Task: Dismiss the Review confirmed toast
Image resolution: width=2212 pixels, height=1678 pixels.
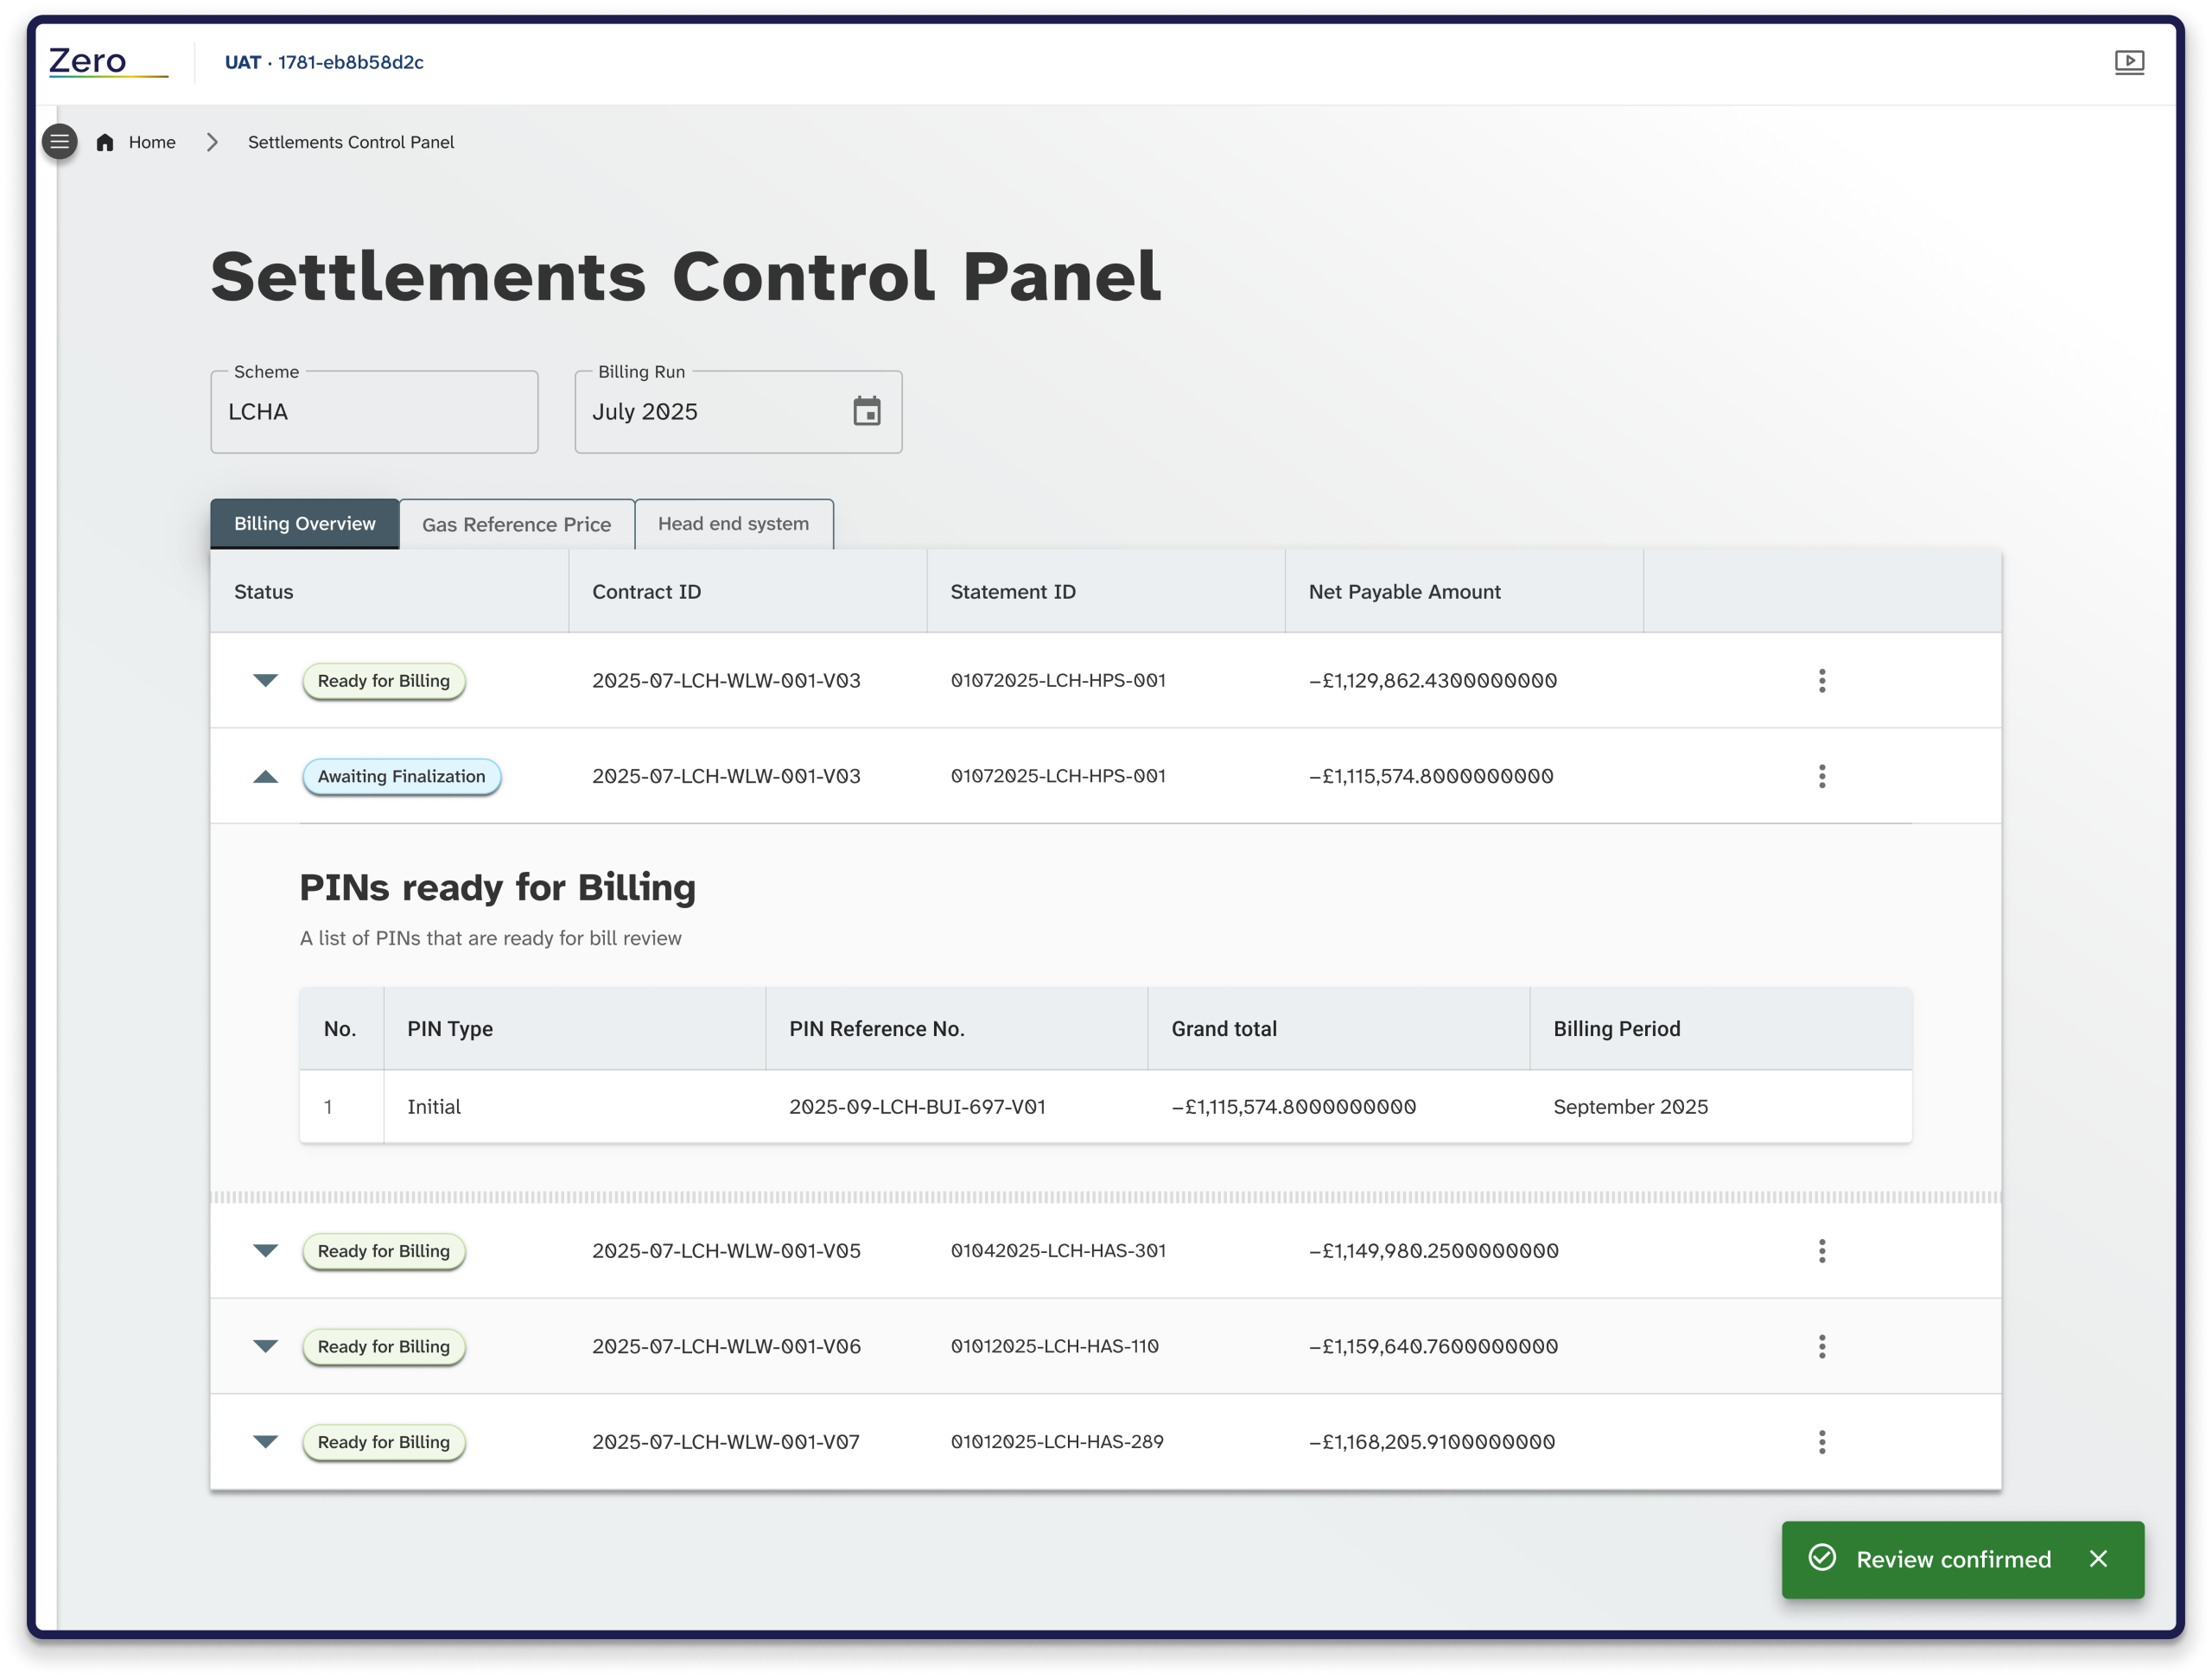Action: (x=2098, y=1559)
